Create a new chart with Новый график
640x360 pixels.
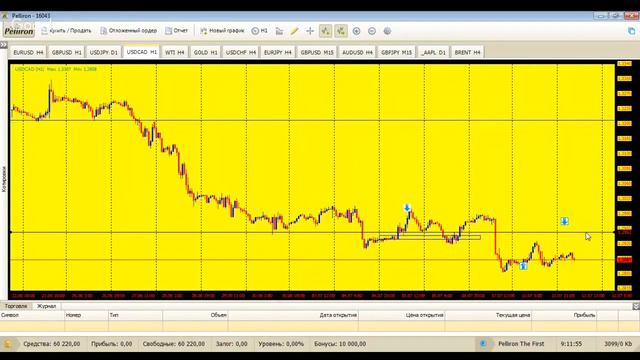[222, 31]
